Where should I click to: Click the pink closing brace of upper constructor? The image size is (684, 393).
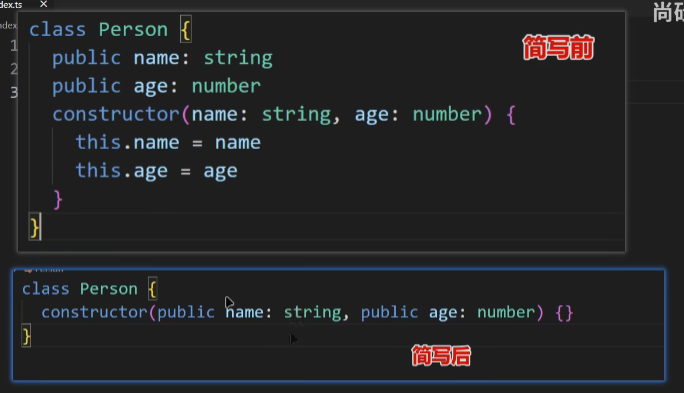(x=58, y=200)
